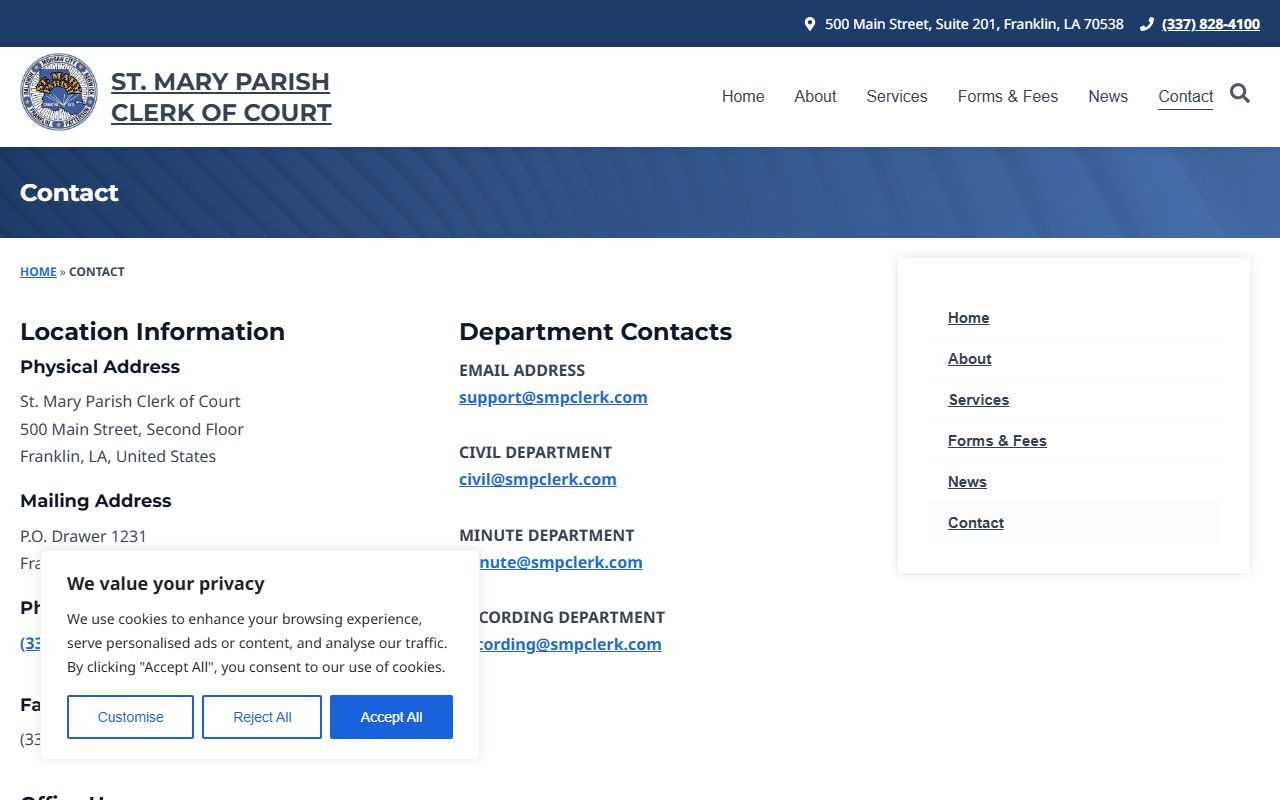This screenshot has height=800, width=1280.
Task: Click the MINUTE DEPARTMENT label
Action: coord(547,535)
